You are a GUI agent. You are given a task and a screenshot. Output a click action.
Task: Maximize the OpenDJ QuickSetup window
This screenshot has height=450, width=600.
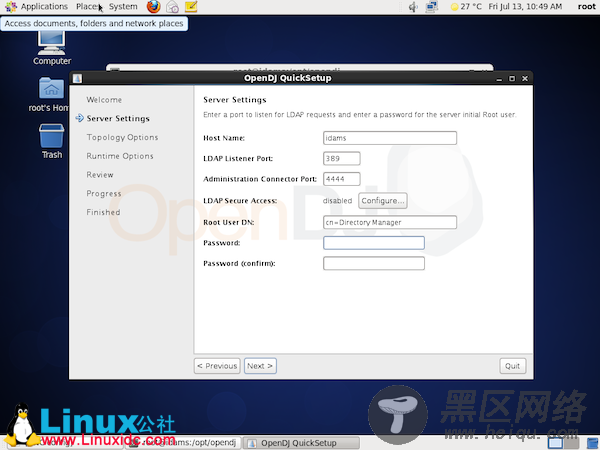pos(512,78)
